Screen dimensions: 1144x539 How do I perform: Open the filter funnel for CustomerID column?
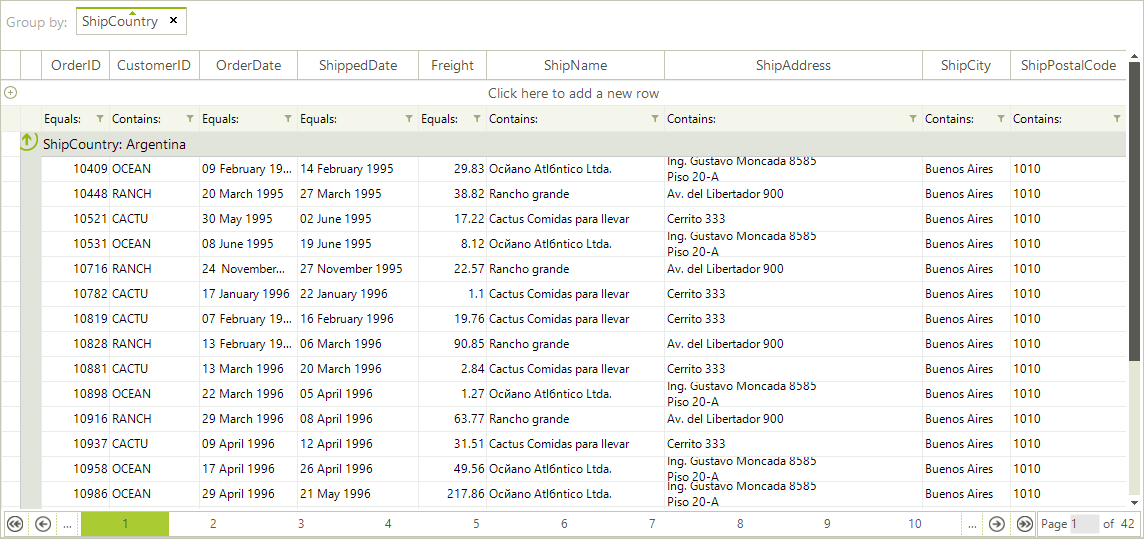pos(189,119)
